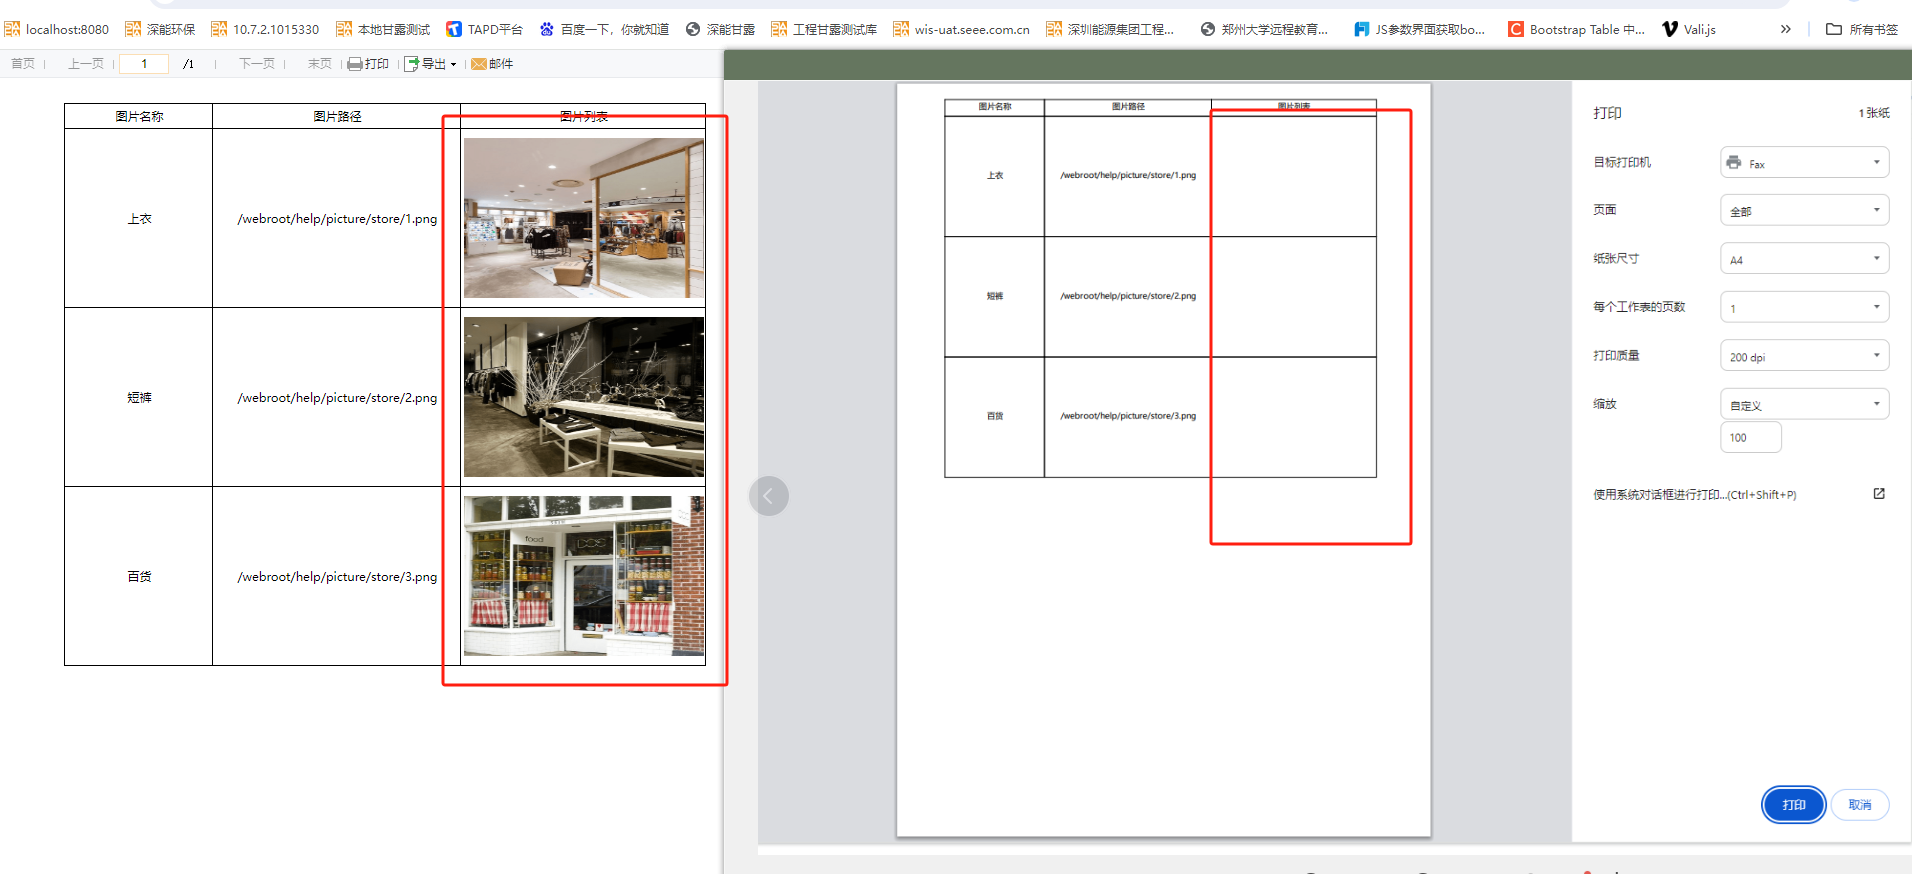Click the 短裤 store image thumbnail
The width and height of the screenshot is (1912, 874).
pos(584,397)
